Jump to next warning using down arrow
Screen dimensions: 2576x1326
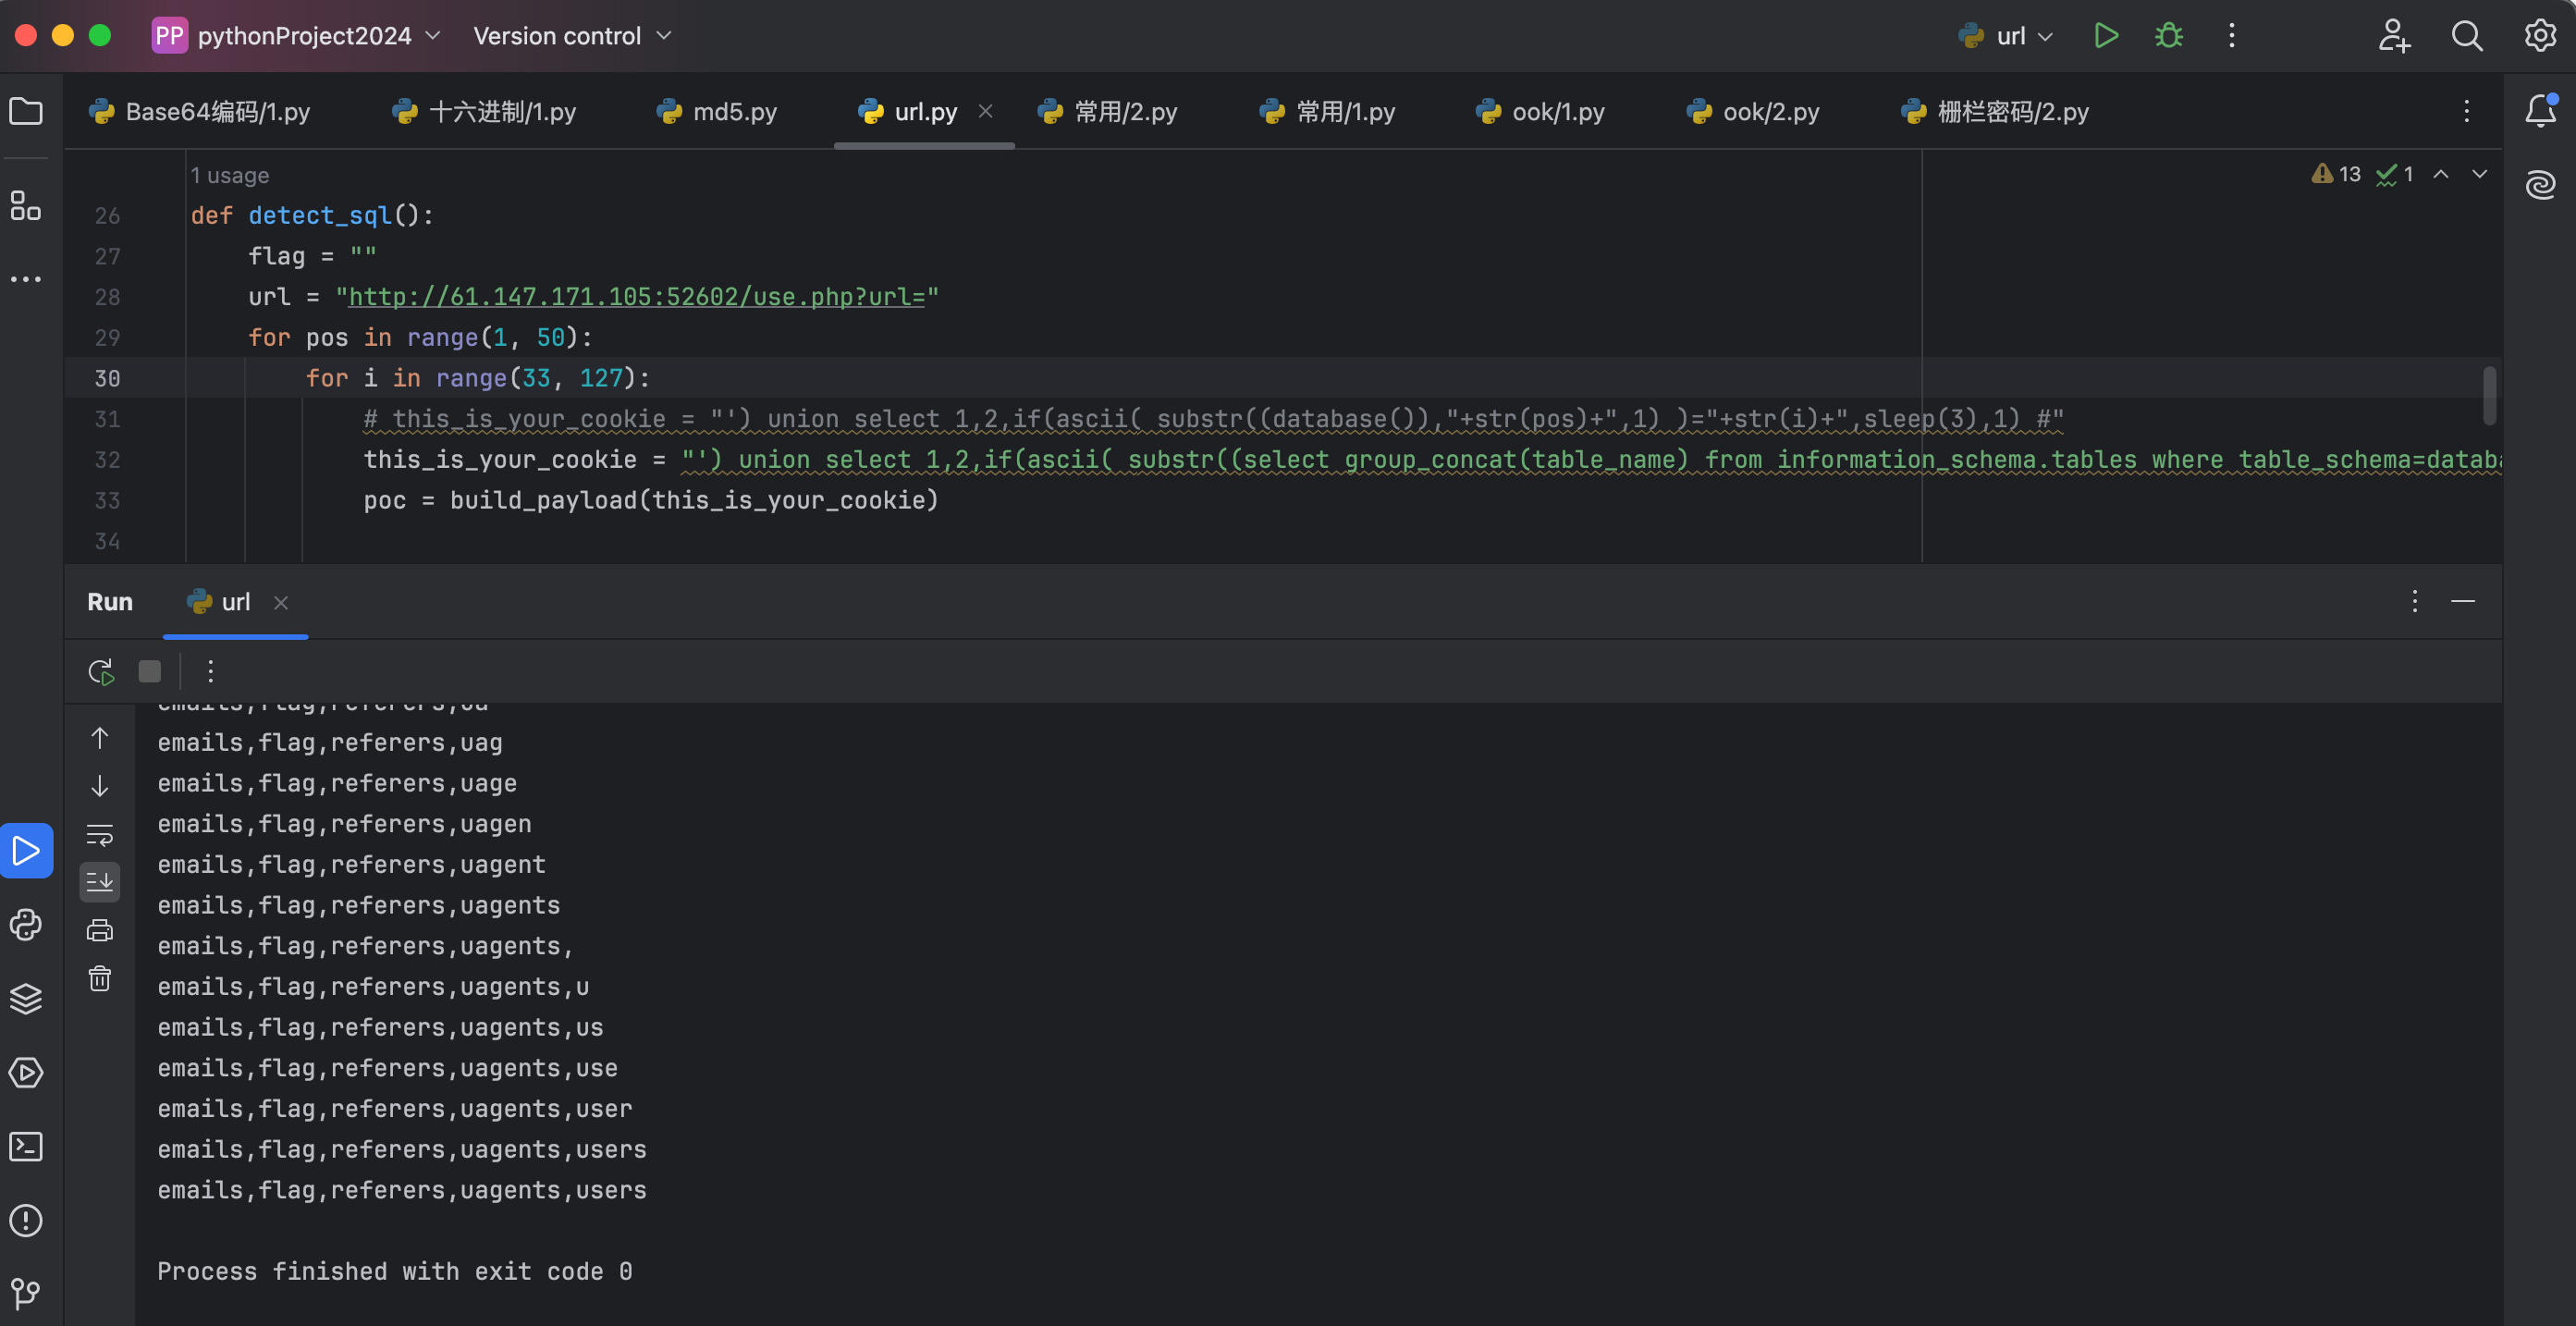[2479, 173]
